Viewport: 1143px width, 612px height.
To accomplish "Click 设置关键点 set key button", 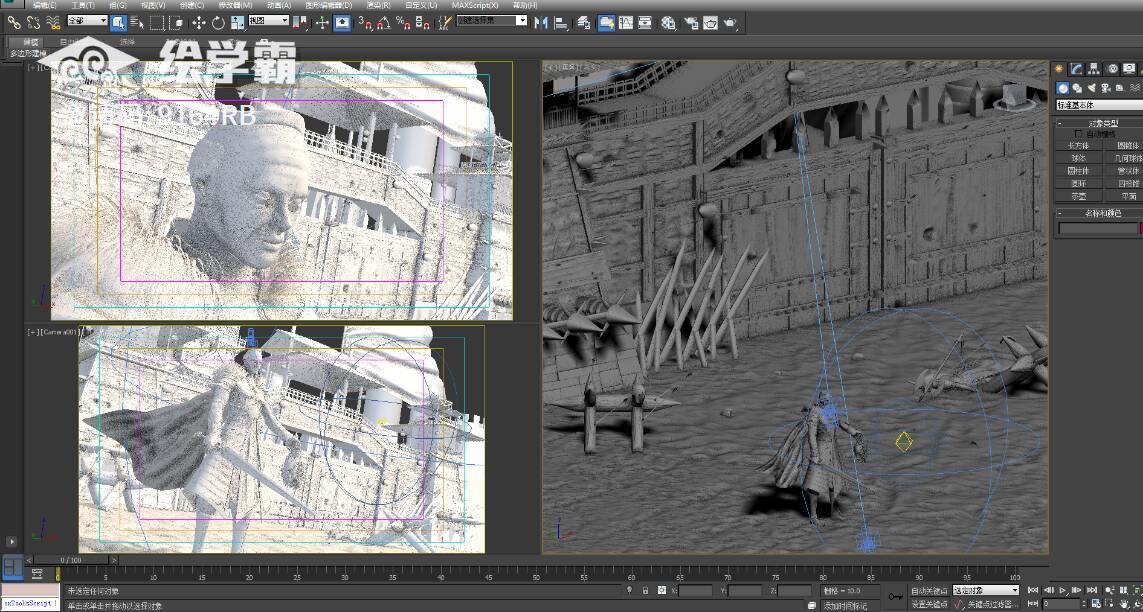I will pyautogui.click(x=929, y=604).
